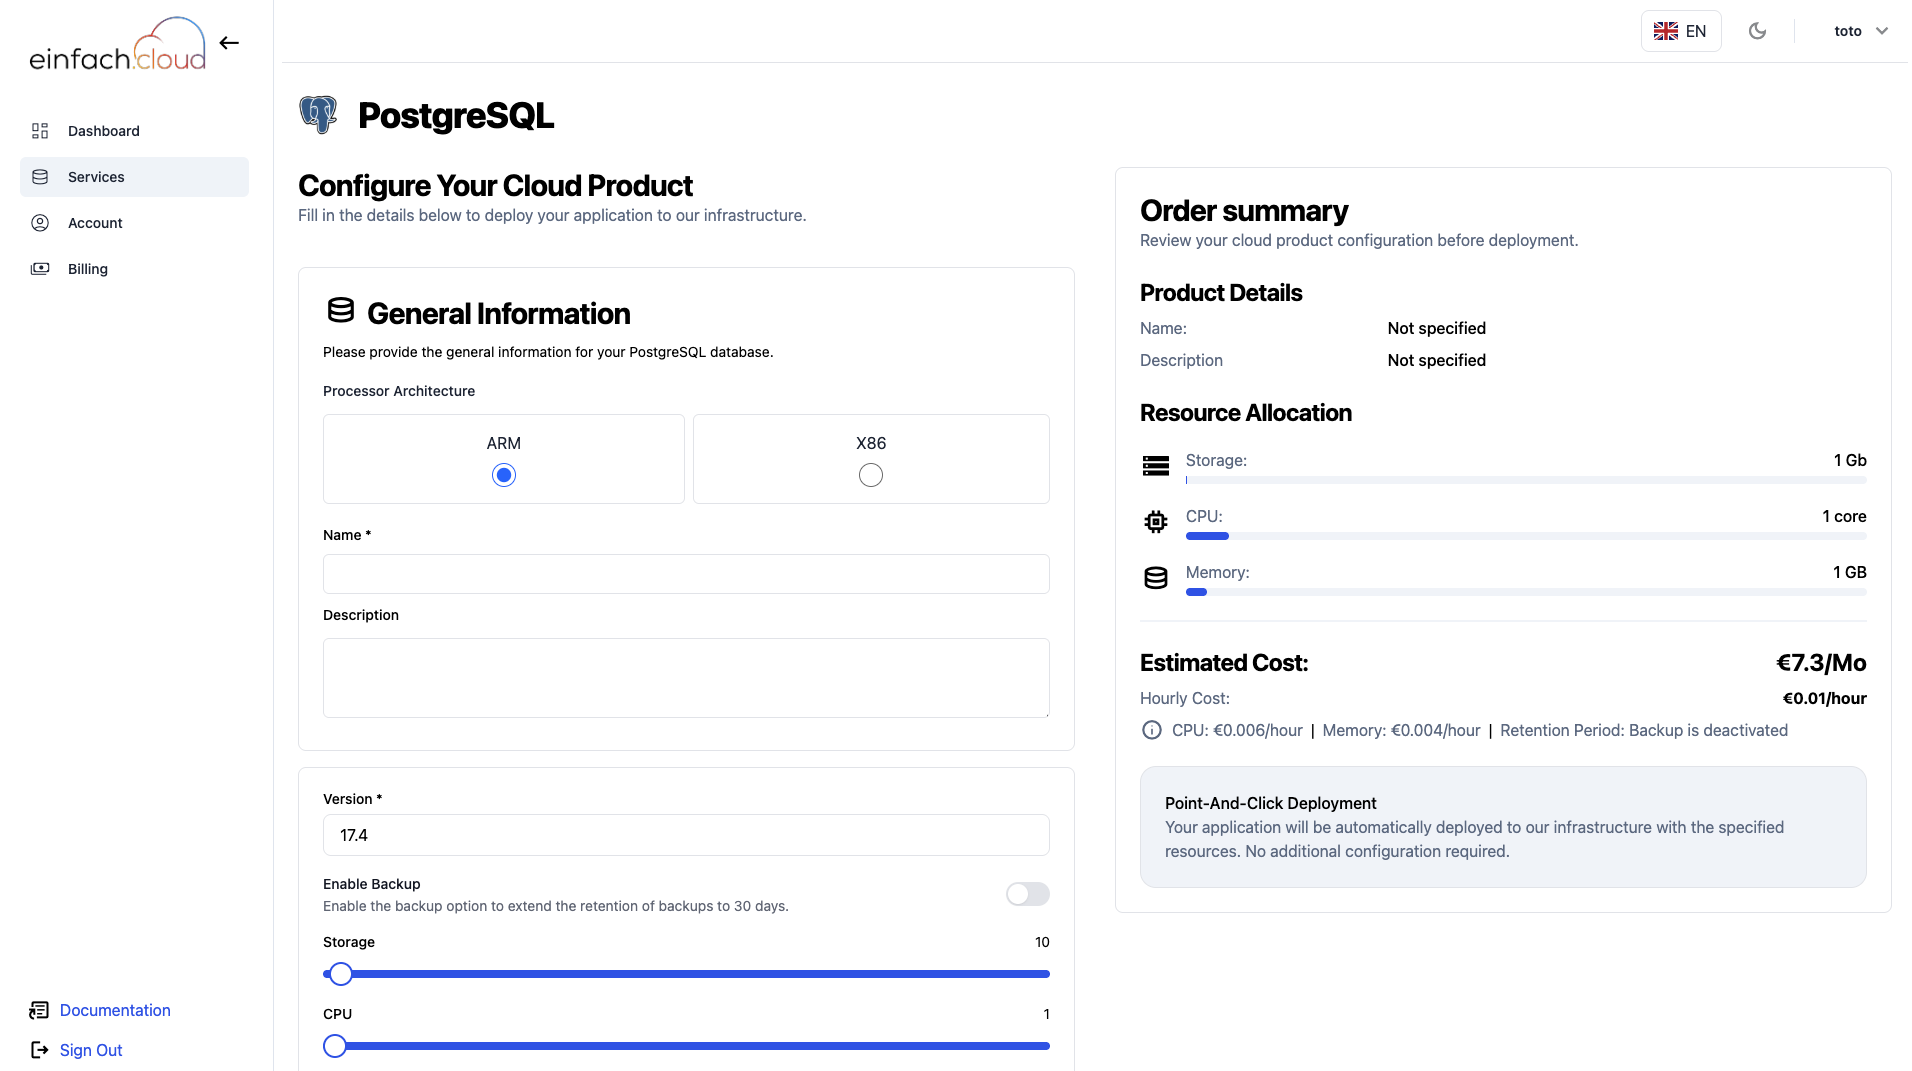Expand the toto user menu
The height and width of the screenshot is (1071, 1912).
(1860, 31)
